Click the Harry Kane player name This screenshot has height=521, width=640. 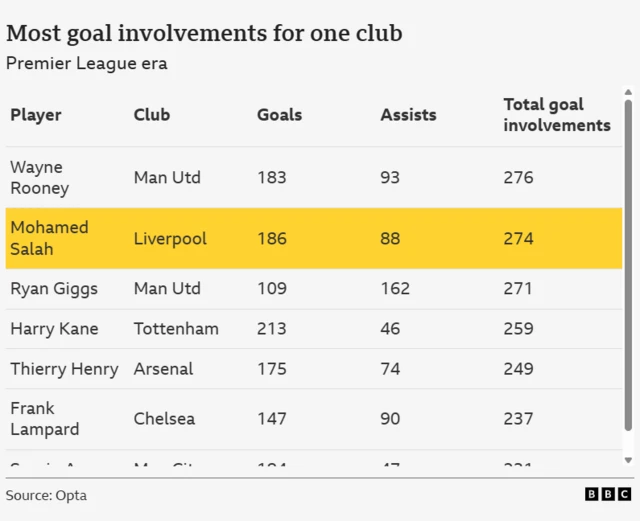54,329
